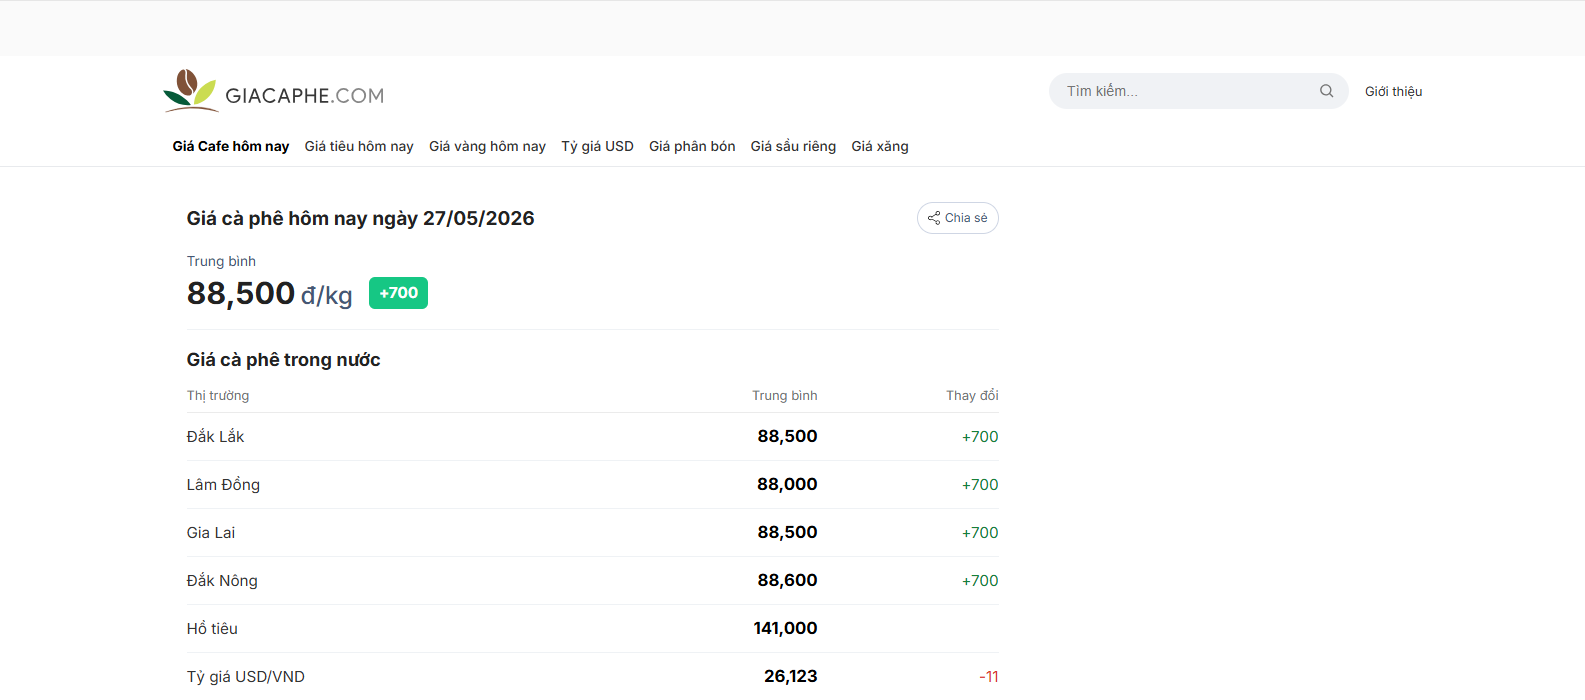Click the Chia sẻ share button
The image size is (1585, 700).
tap(958, 218)
